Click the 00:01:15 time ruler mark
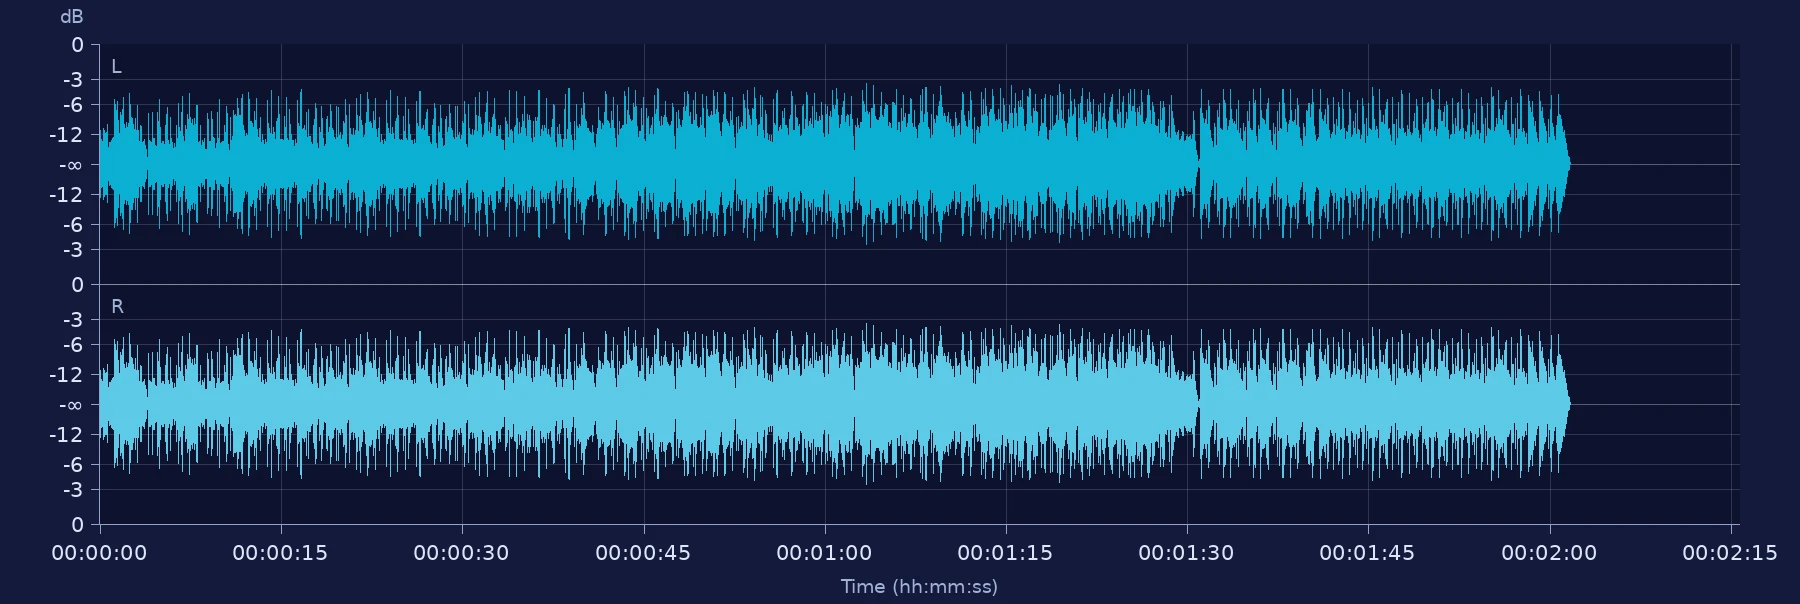 tap(1005, 553)
